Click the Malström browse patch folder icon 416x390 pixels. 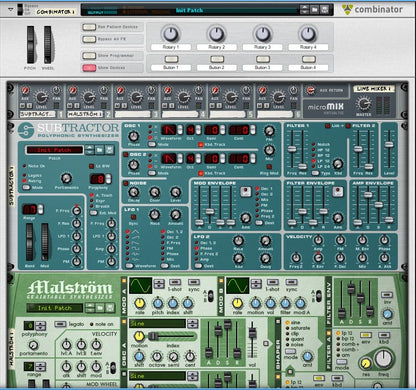pos(100,308)
